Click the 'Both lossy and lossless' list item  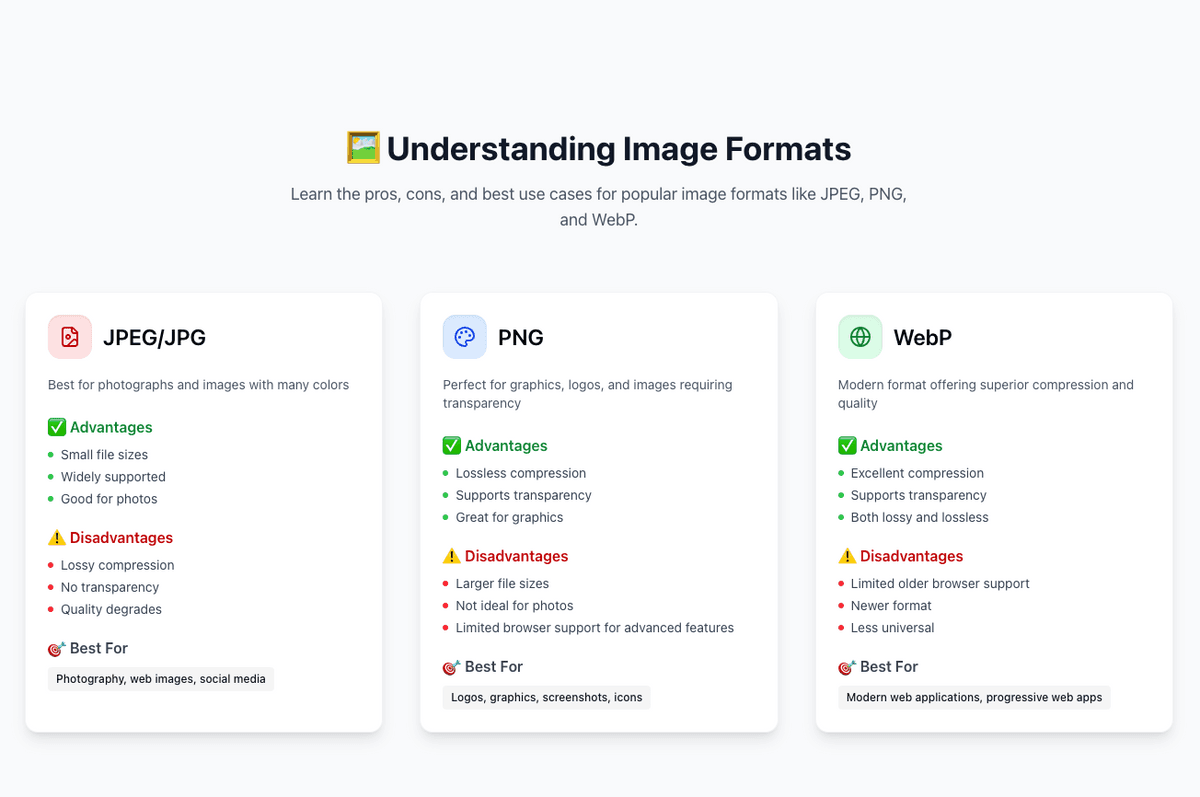(919, 517)
